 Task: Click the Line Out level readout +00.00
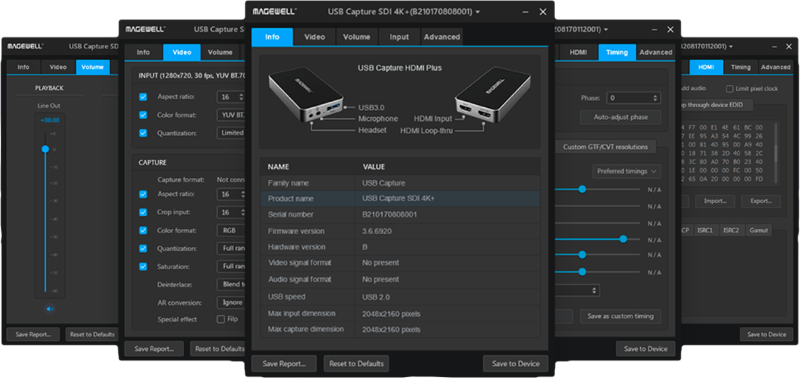click(x=50, y=120)
